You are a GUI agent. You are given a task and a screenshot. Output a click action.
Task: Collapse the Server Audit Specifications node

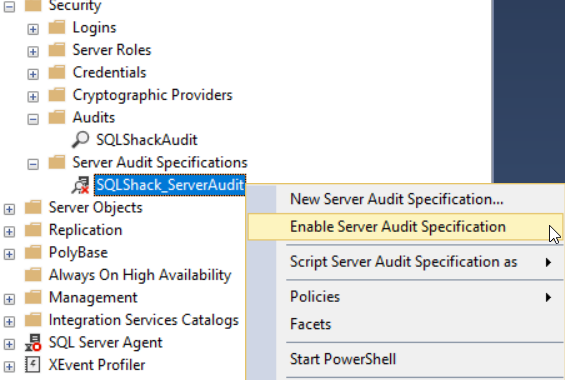[x=33, y=164]
